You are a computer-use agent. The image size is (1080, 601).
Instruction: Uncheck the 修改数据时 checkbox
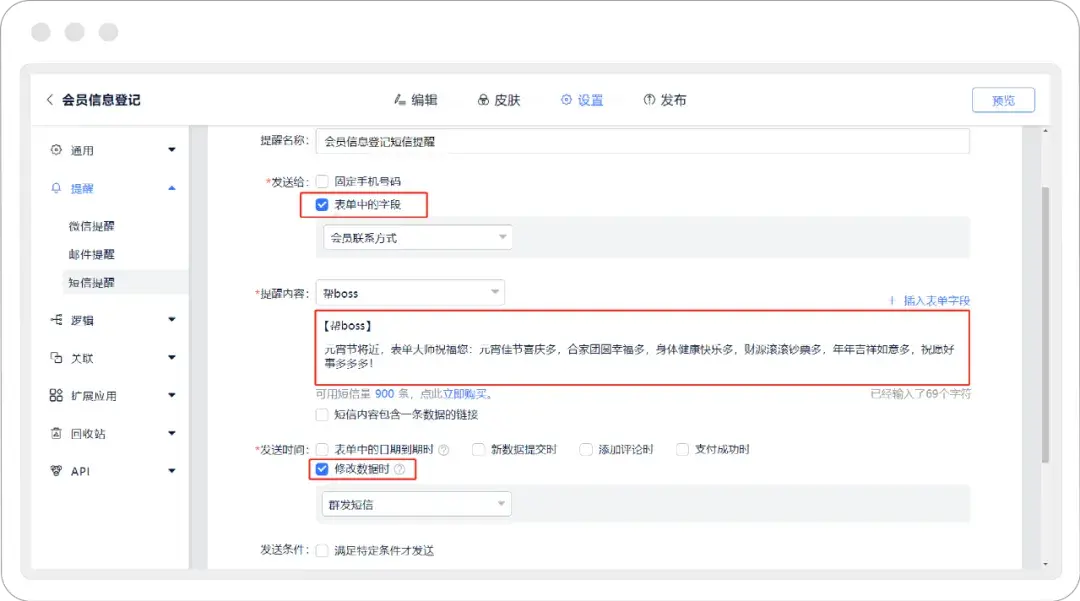(x=322, y=469)
